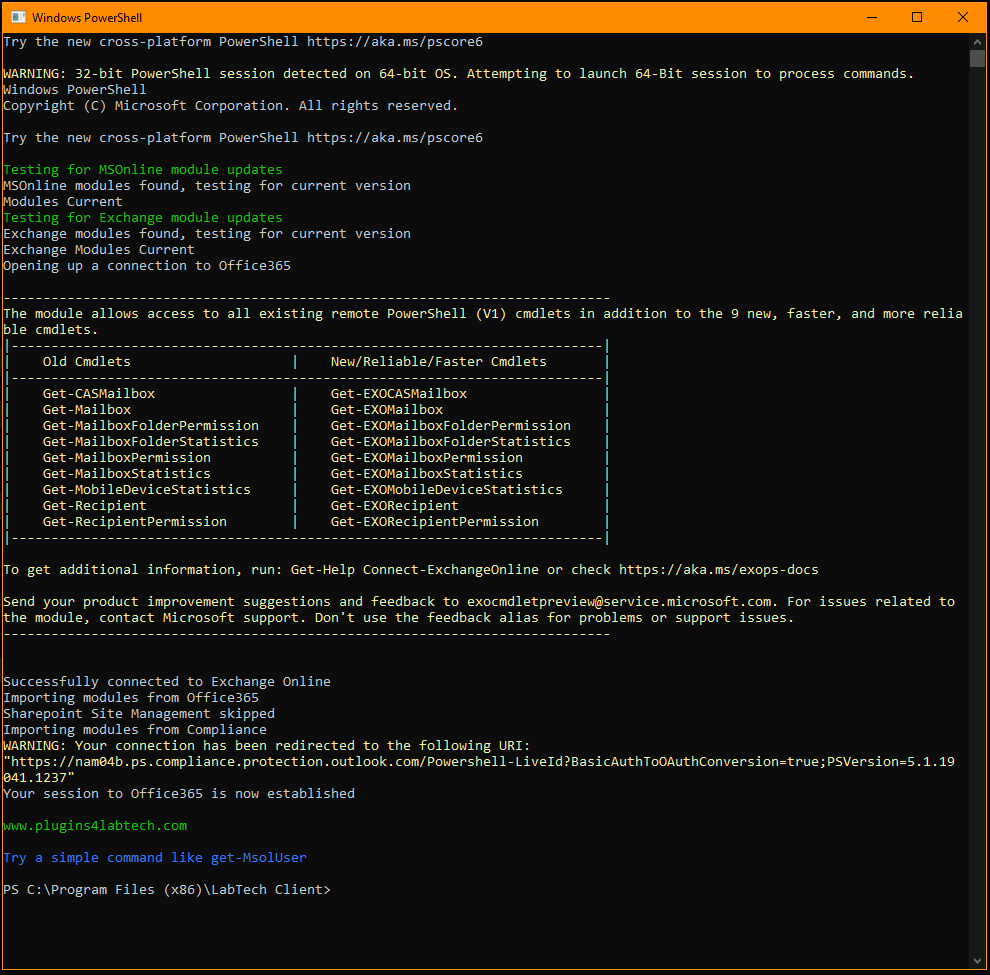Image resolution: width=990 pixels, height=975 pixels.
Task: Click 'Modules Current' line
Action: coord(63,202)
